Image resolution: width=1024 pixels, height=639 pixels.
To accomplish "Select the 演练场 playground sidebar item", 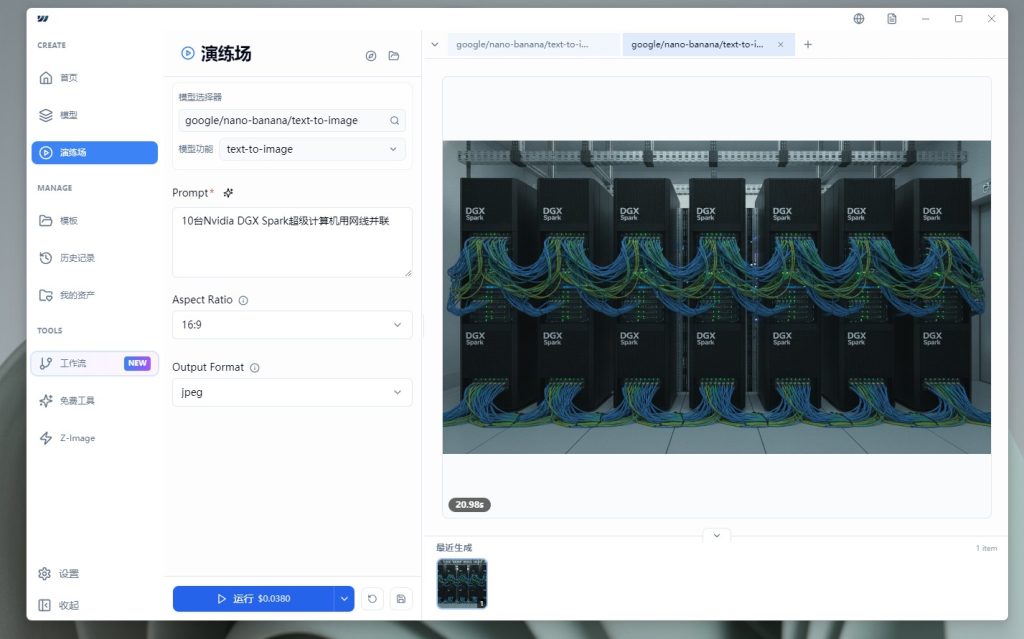I will coord(94,152).
